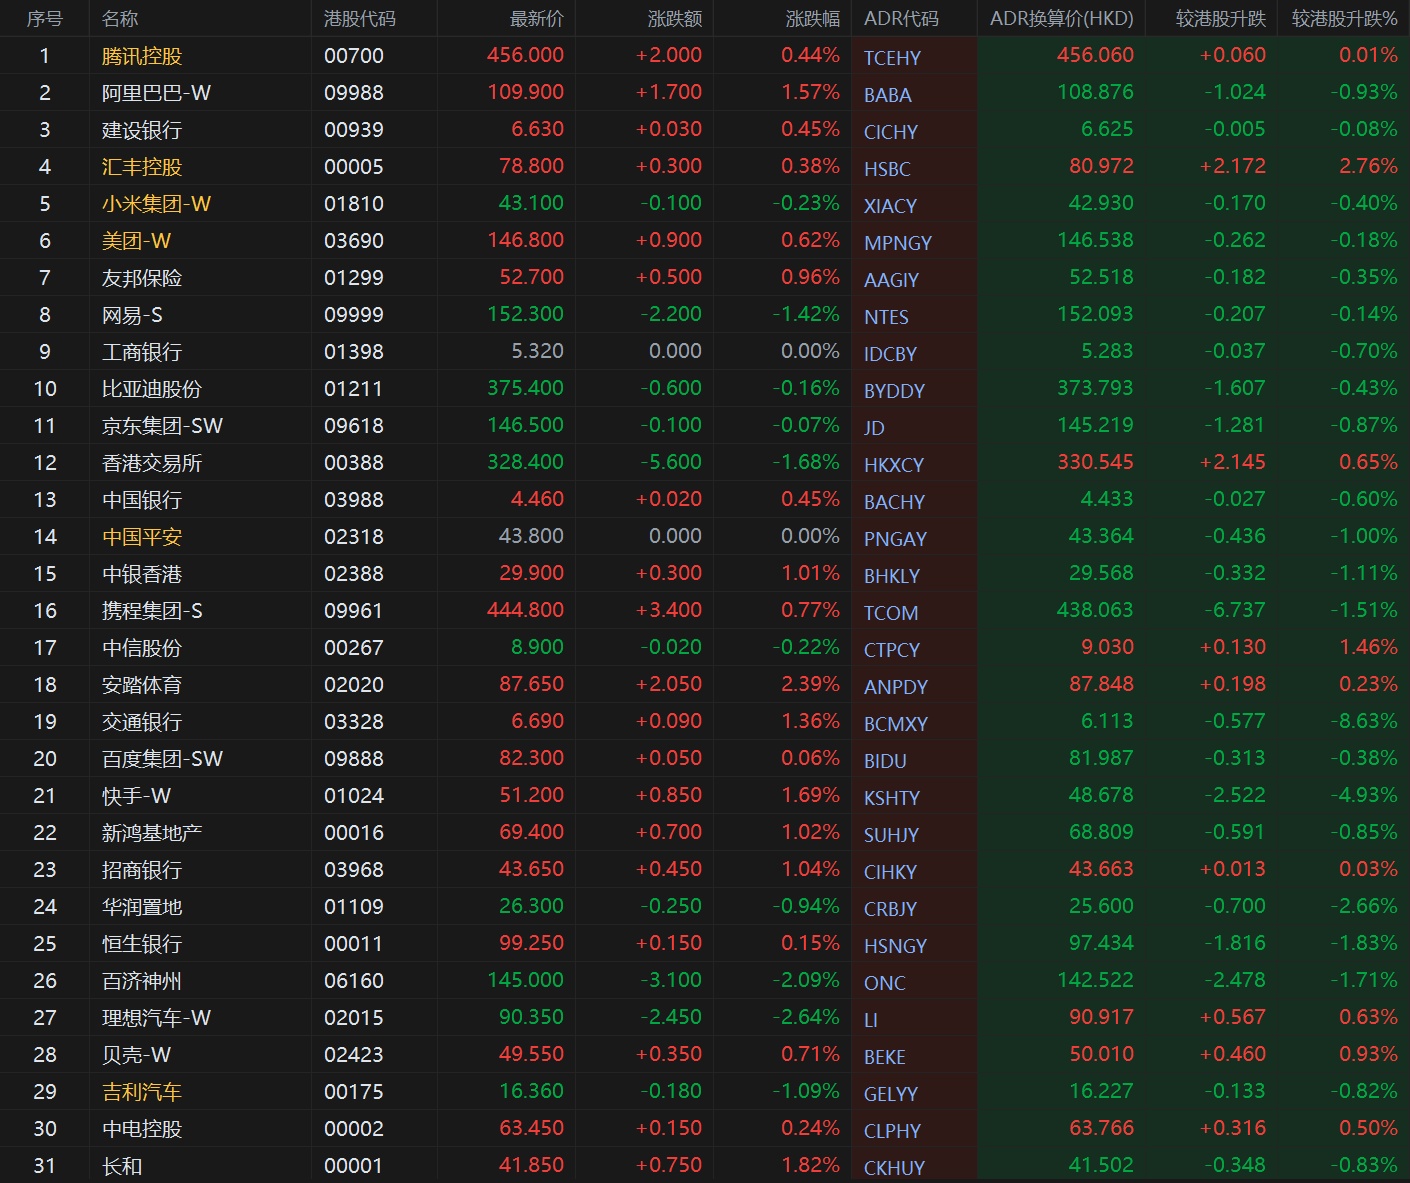Open the 招商银行 stock entry

click(x=142, y=870)
